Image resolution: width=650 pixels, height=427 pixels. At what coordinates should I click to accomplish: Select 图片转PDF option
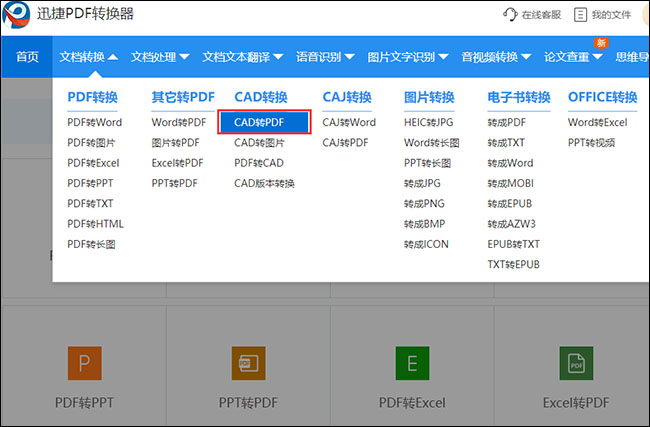click(x=175, y=143)
